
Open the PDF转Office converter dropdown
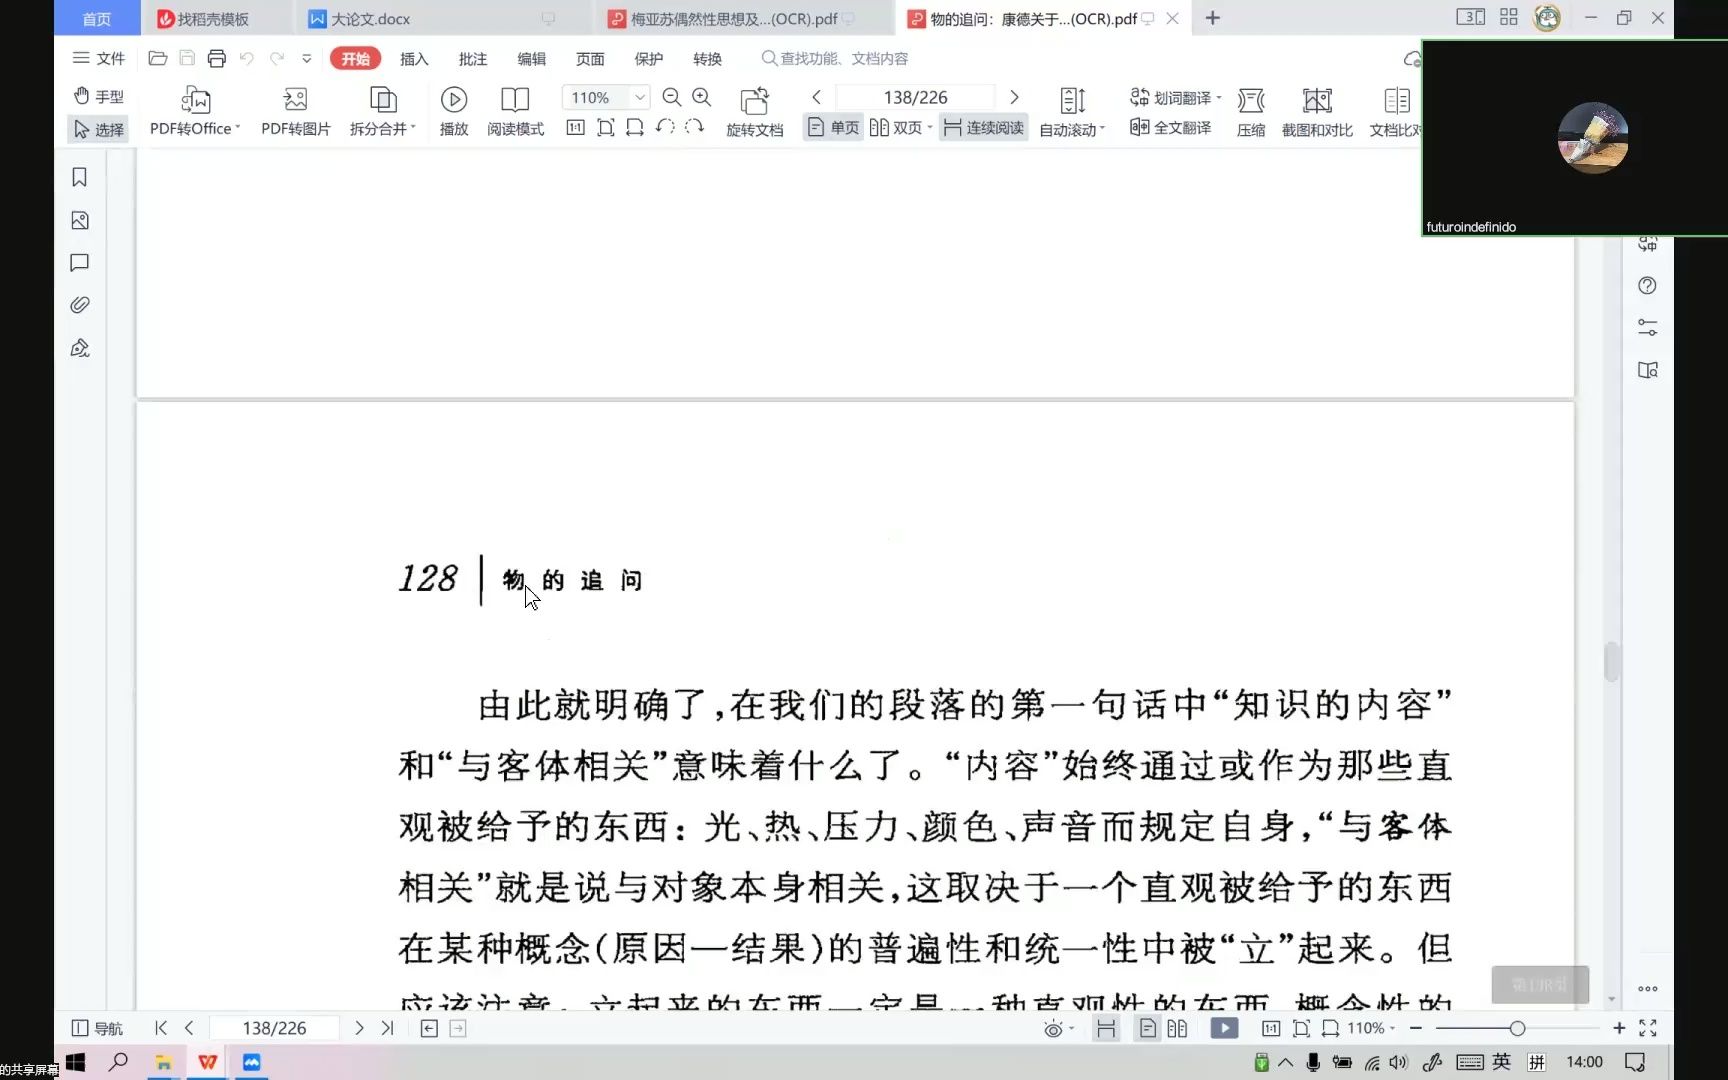[195, 111]
